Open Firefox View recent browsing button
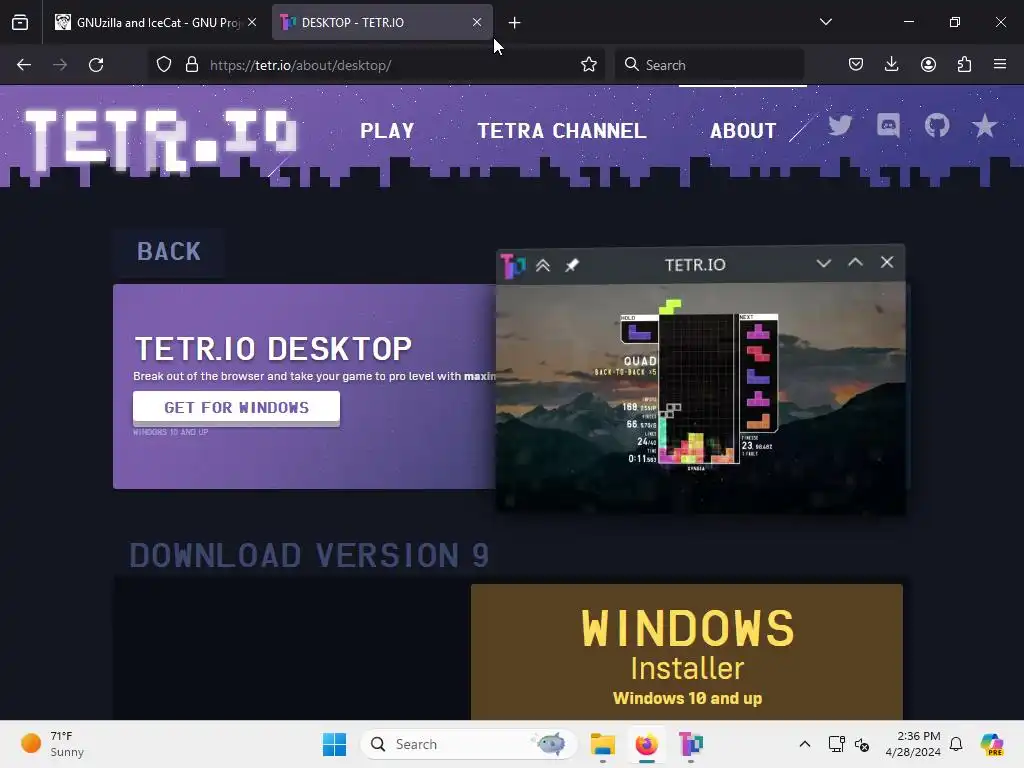Viewport: 1024px width, 768px height. tap(20, 22)
